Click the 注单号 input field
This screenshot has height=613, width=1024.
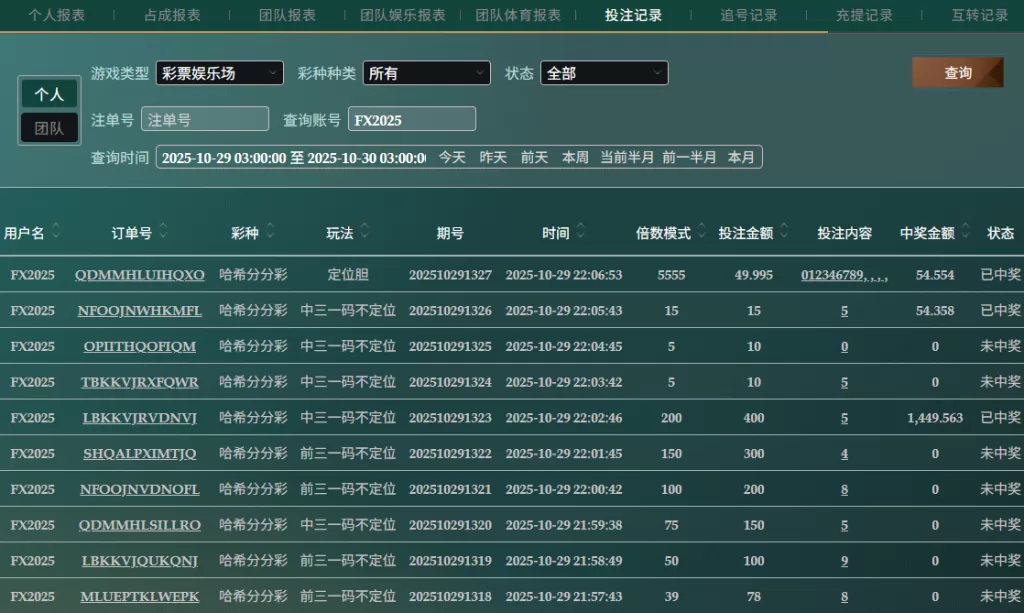click(205, 119)
